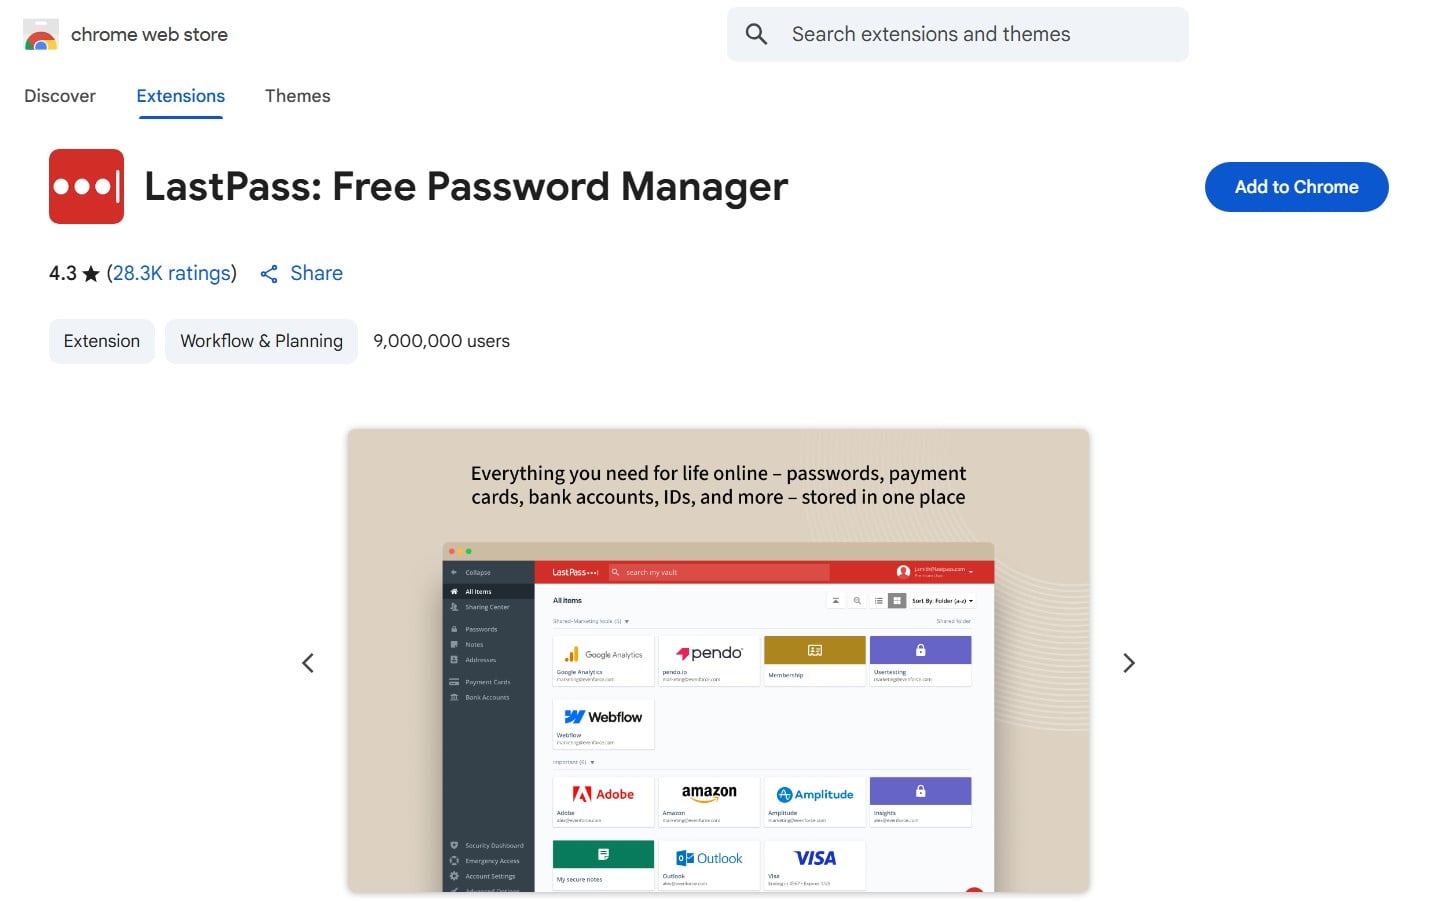Collapse the Important items section

[591, 761]
